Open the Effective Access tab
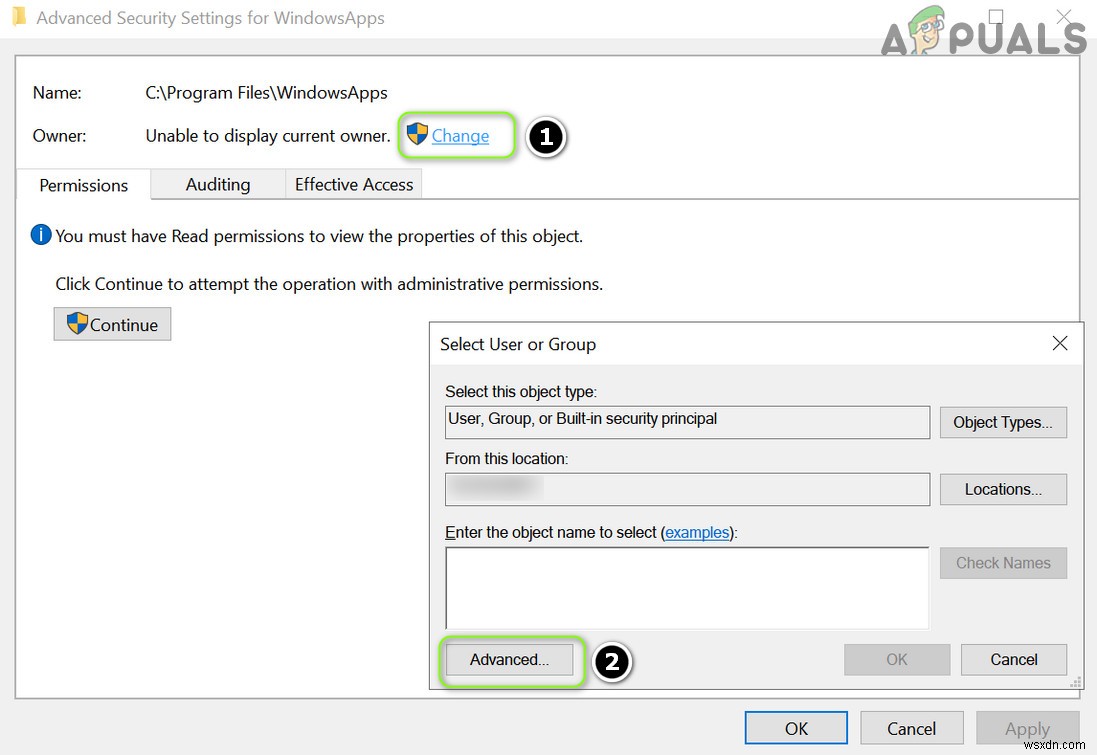This screenshot has width=1097, height=755. [x=353, y=184]
